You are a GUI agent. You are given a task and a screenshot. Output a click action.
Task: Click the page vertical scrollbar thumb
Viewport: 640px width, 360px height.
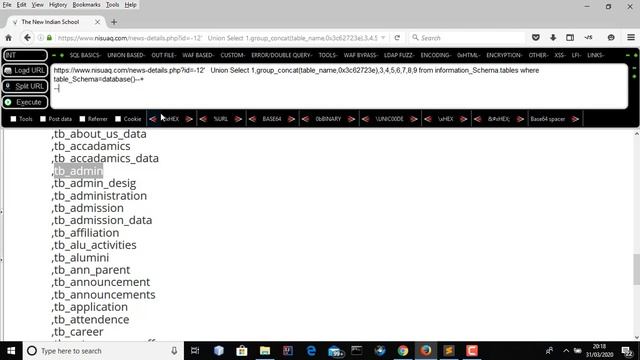tap(636, 269)
